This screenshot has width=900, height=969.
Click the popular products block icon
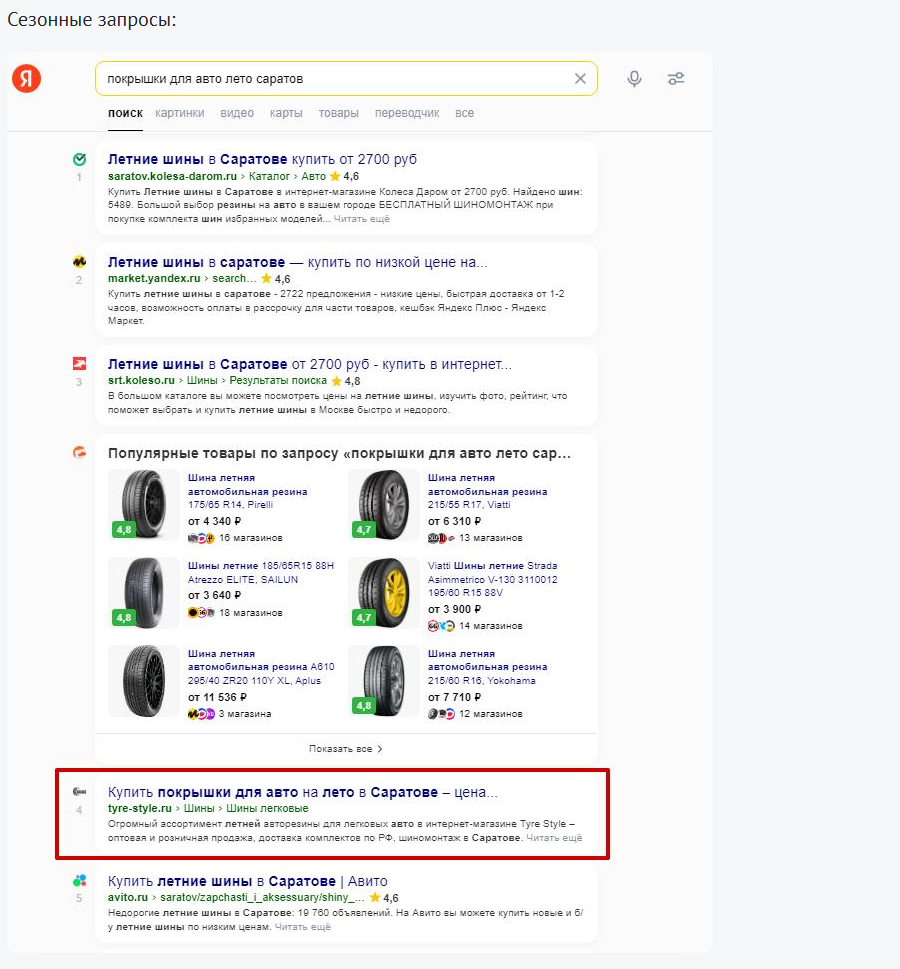(x=79, y=452)
